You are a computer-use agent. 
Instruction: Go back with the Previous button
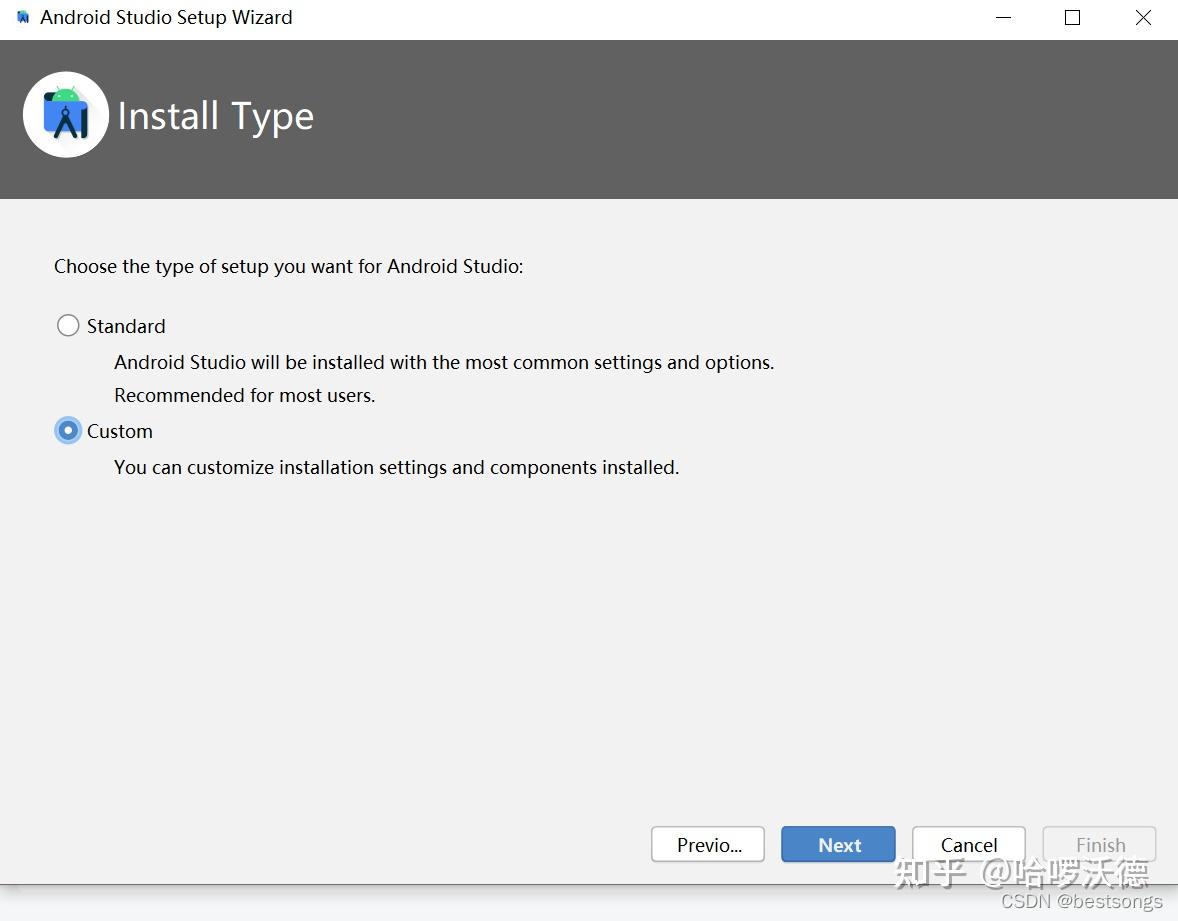pos(708,845)
